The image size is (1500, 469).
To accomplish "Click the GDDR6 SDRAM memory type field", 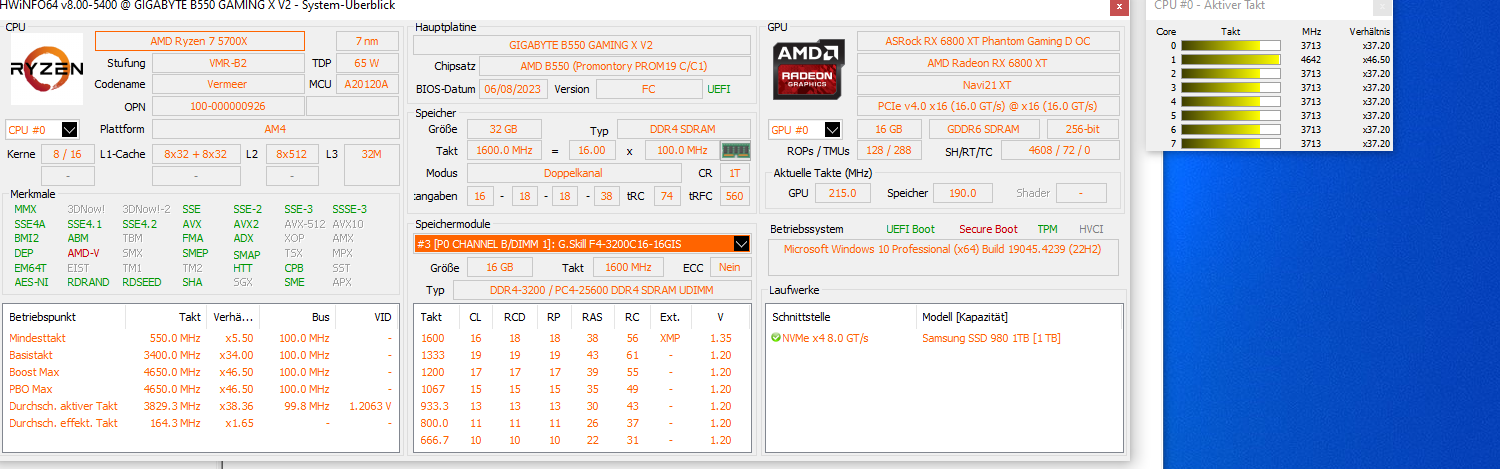I will [984, 129].
